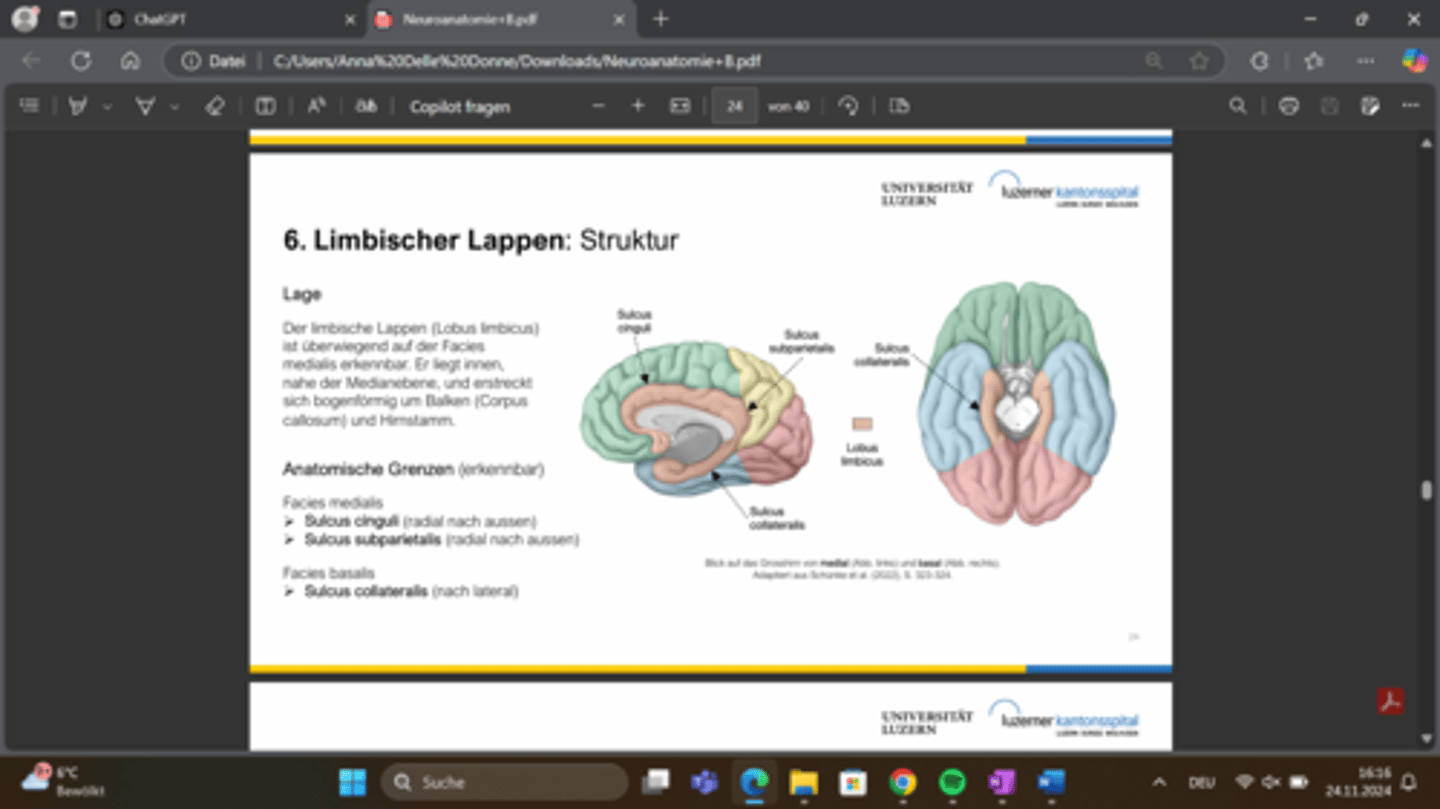1440x809 pixels.
Task: Add this page to favorites star
Action: coord(1199,61)
